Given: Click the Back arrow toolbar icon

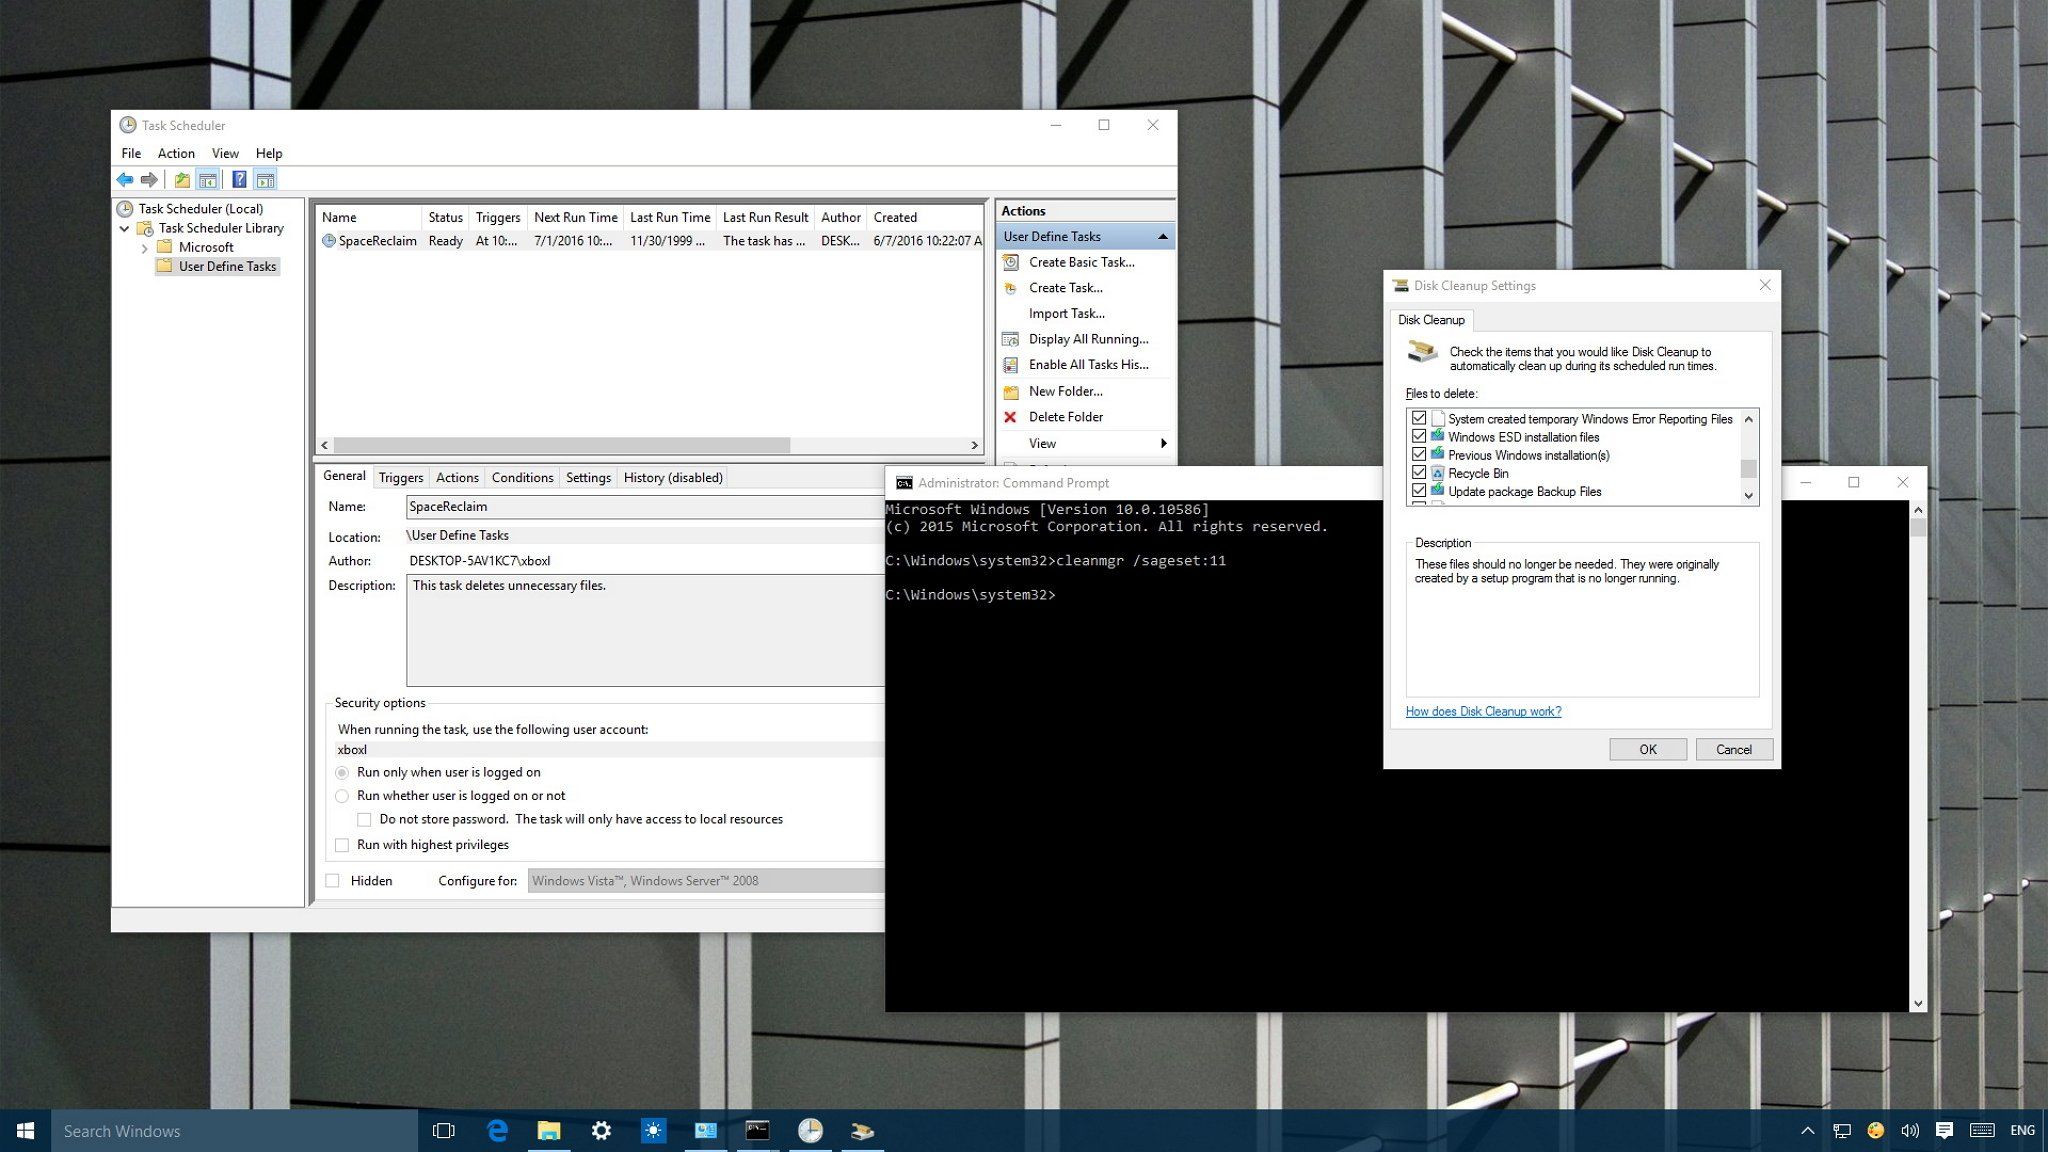Looking at the screenshot, I should [x=124, y=180].
